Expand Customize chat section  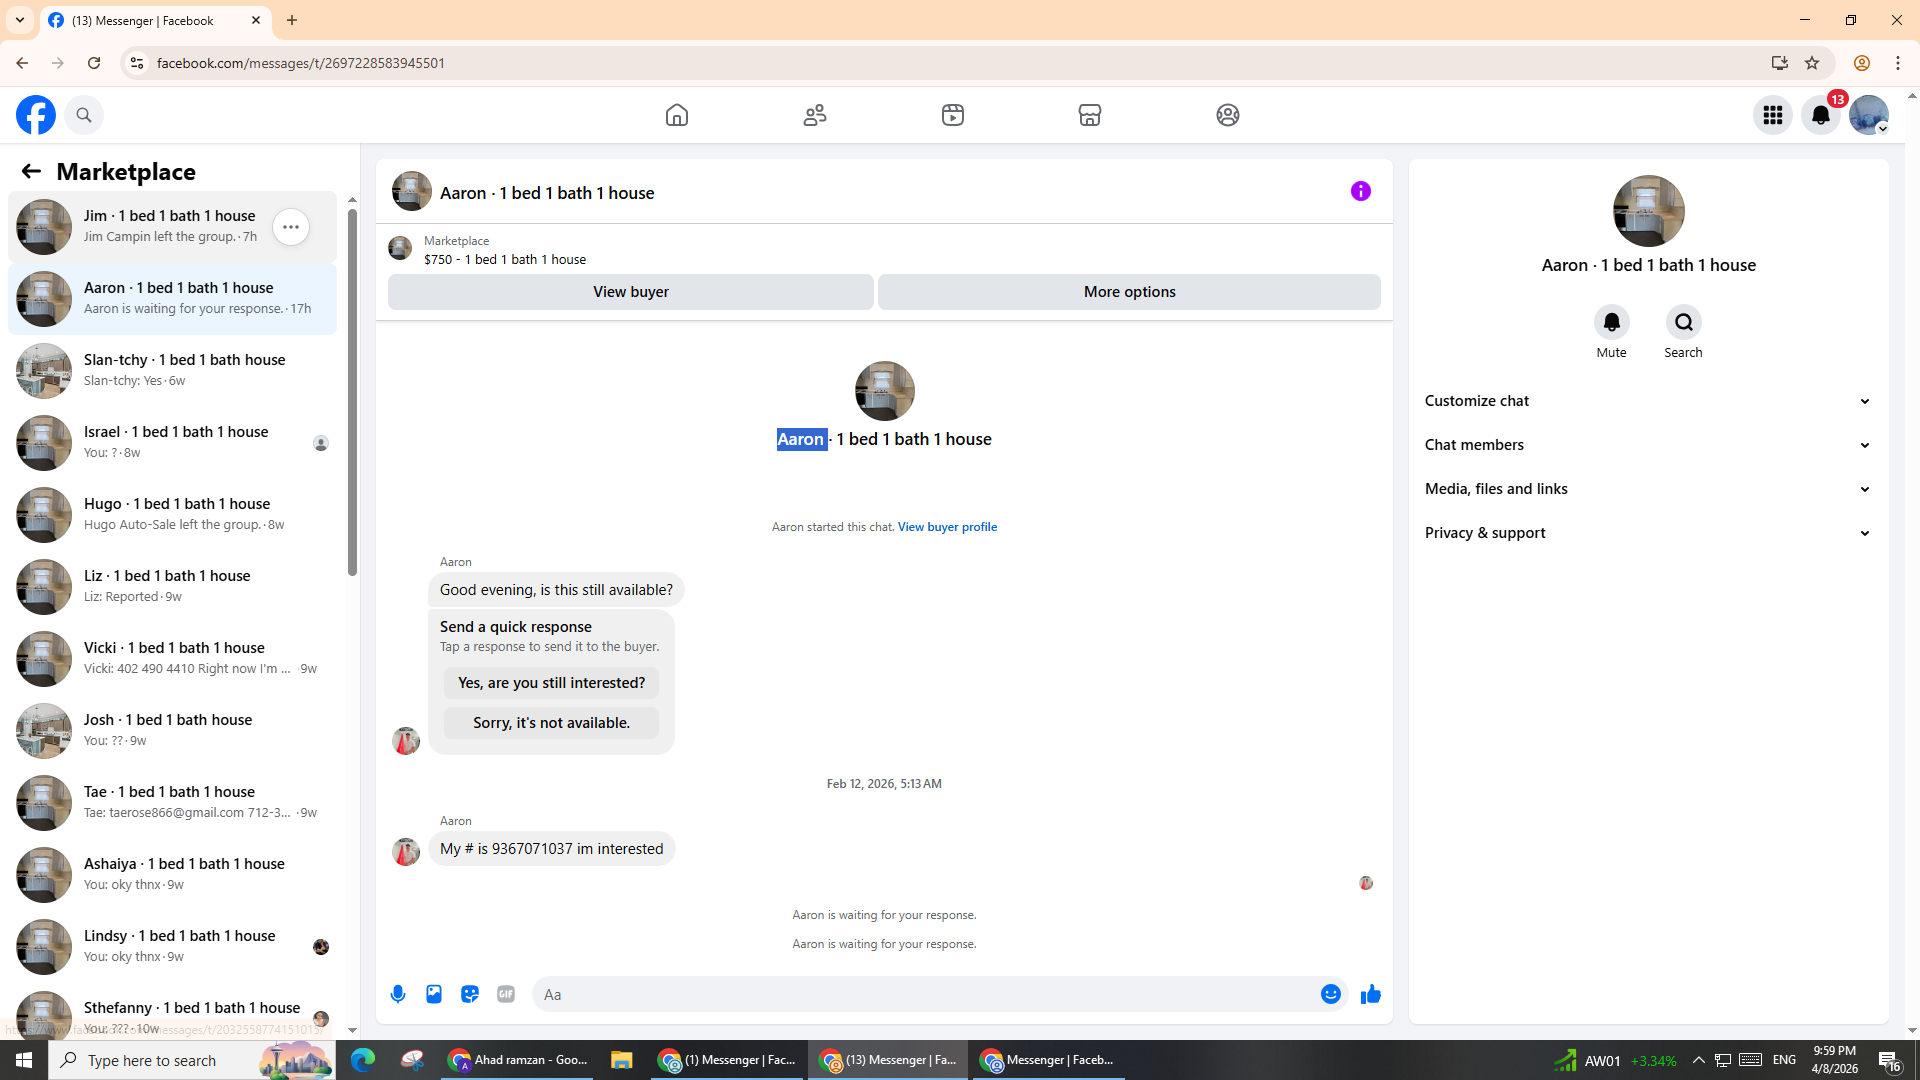pos(1647,401)
